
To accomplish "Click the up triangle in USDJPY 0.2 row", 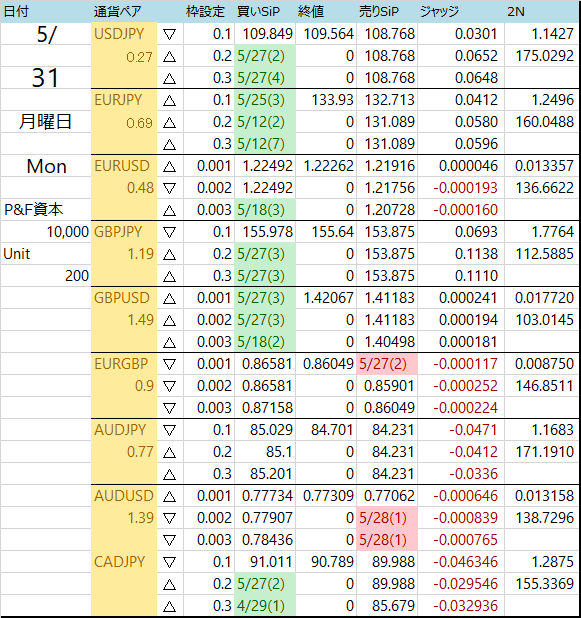I will click(x=169, y=56).
